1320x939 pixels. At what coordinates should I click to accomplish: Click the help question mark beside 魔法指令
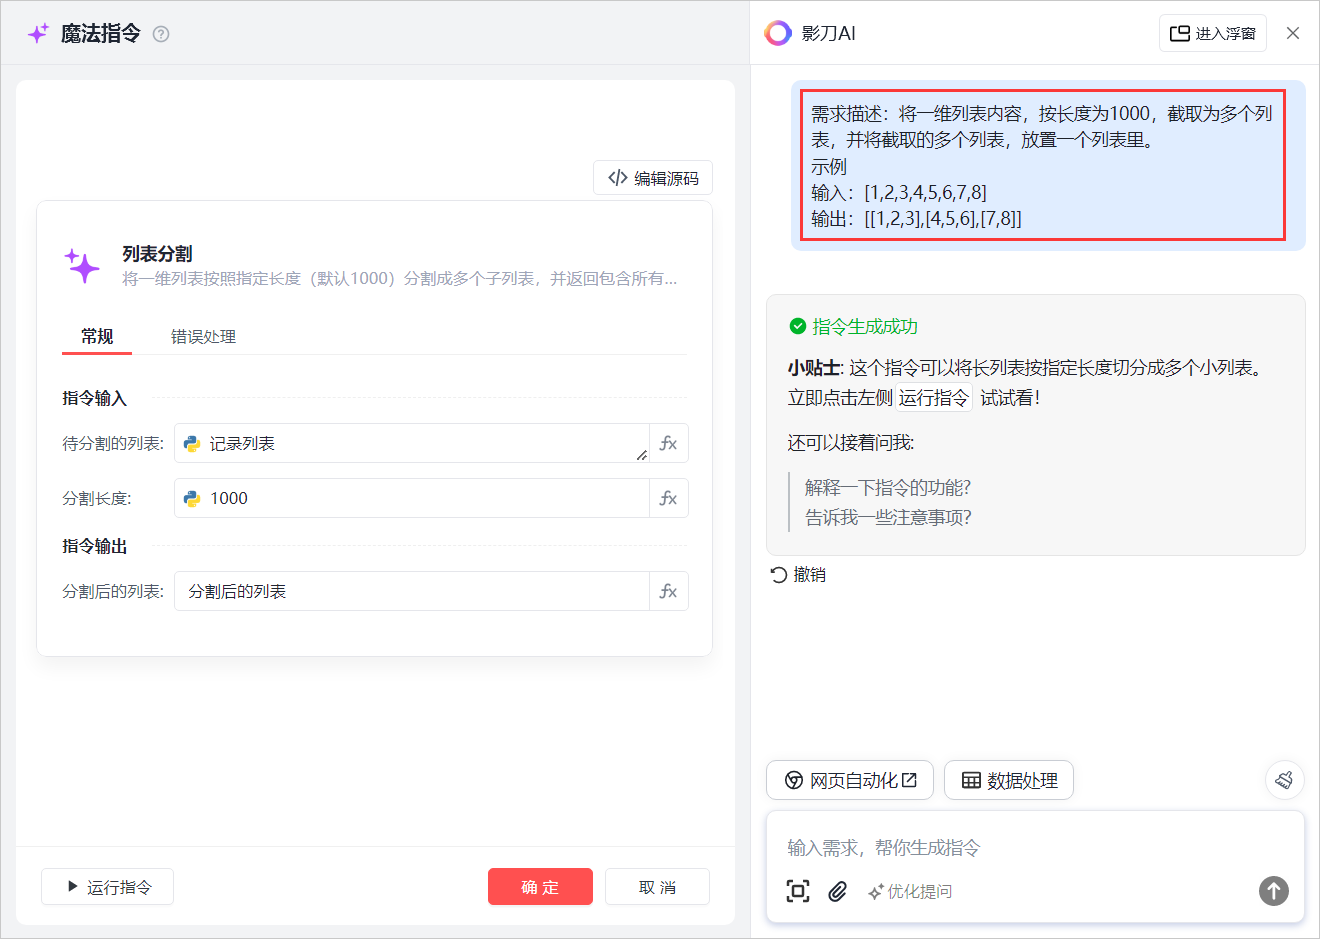(x=161, y=34)
